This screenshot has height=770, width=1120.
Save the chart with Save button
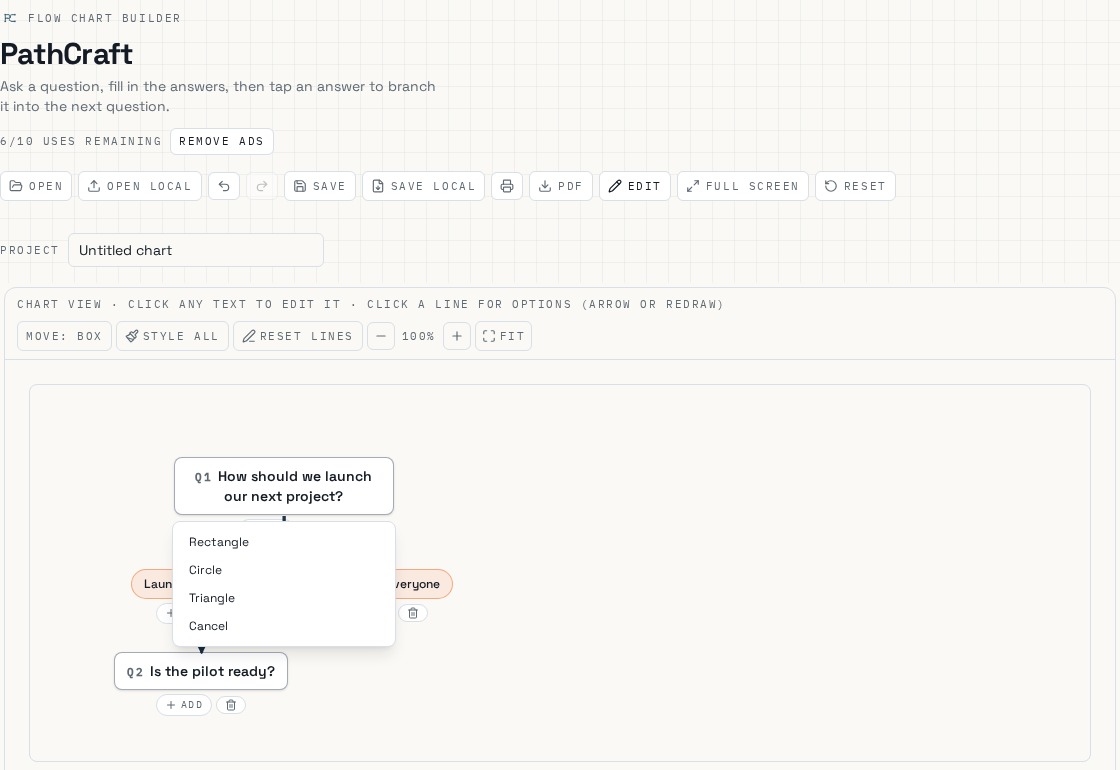(x=319, y=186)
